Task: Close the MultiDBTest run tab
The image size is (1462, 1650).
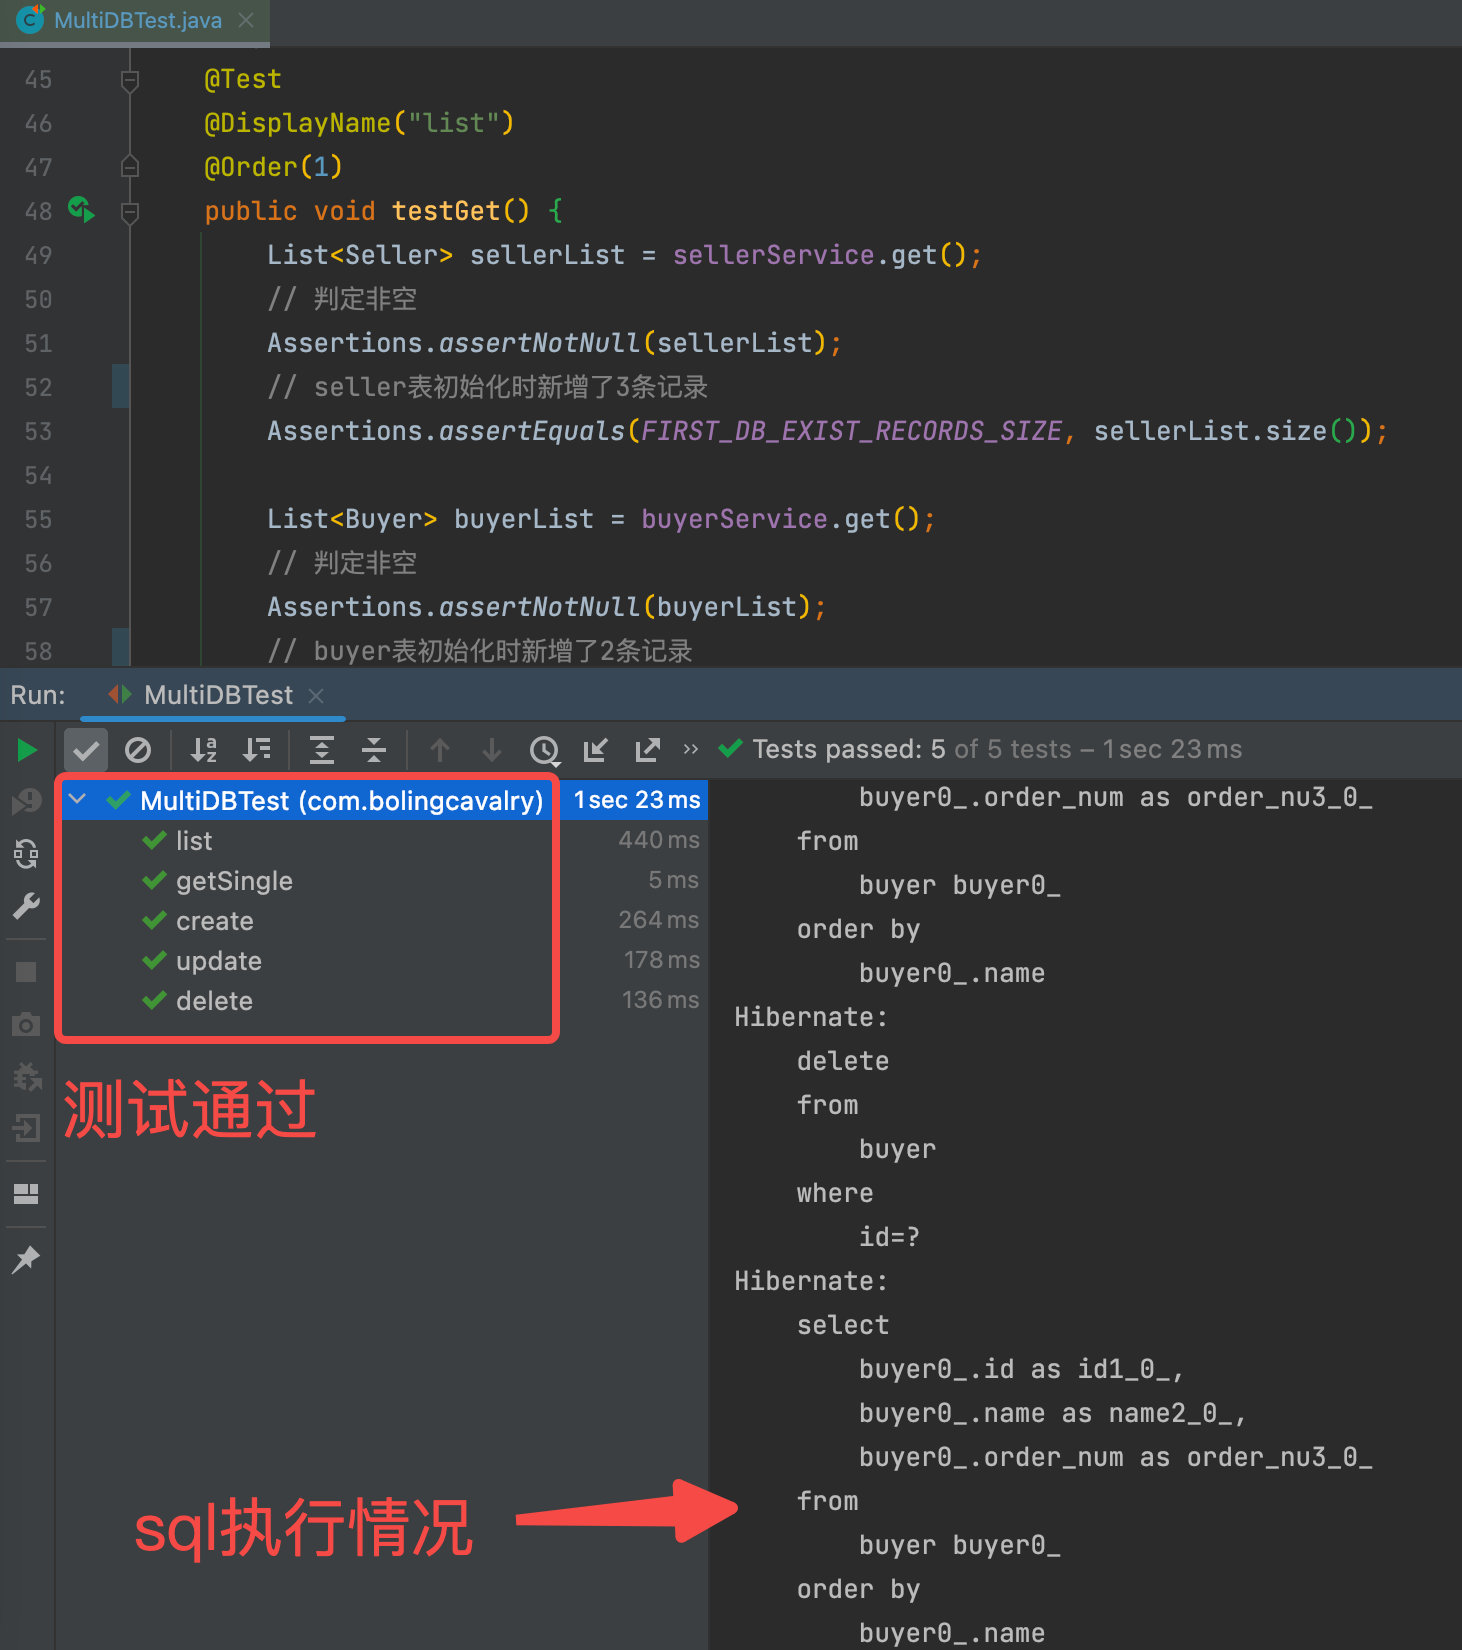Action: [316, 696]
